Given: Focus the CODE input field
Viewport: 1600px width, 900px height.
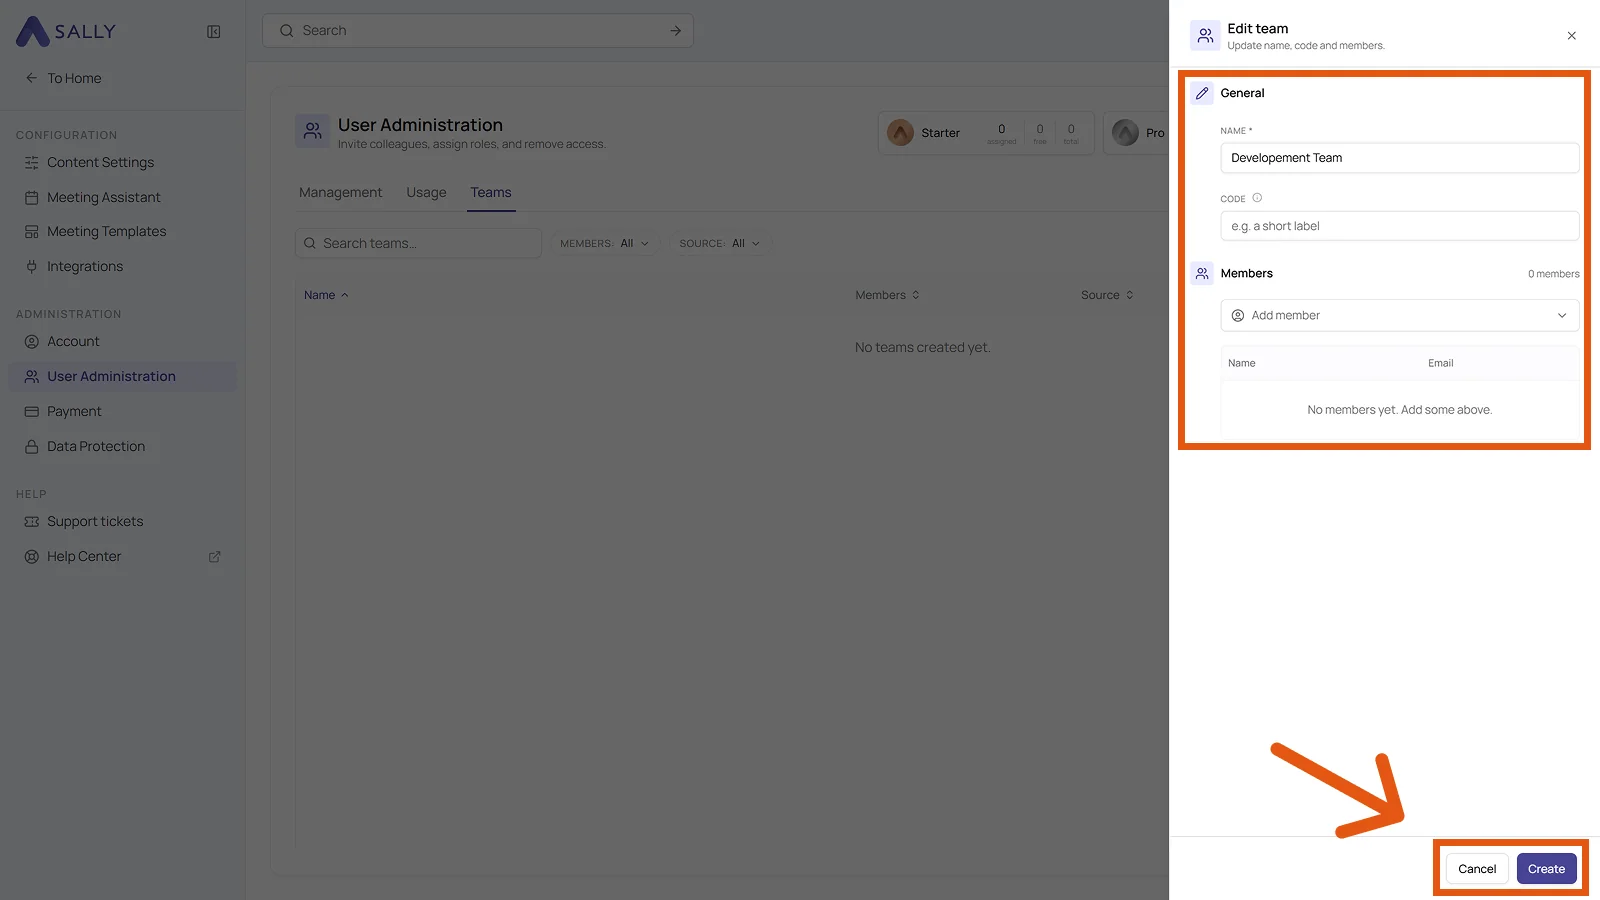Looking at the screenshot, I should point(1399,226).
